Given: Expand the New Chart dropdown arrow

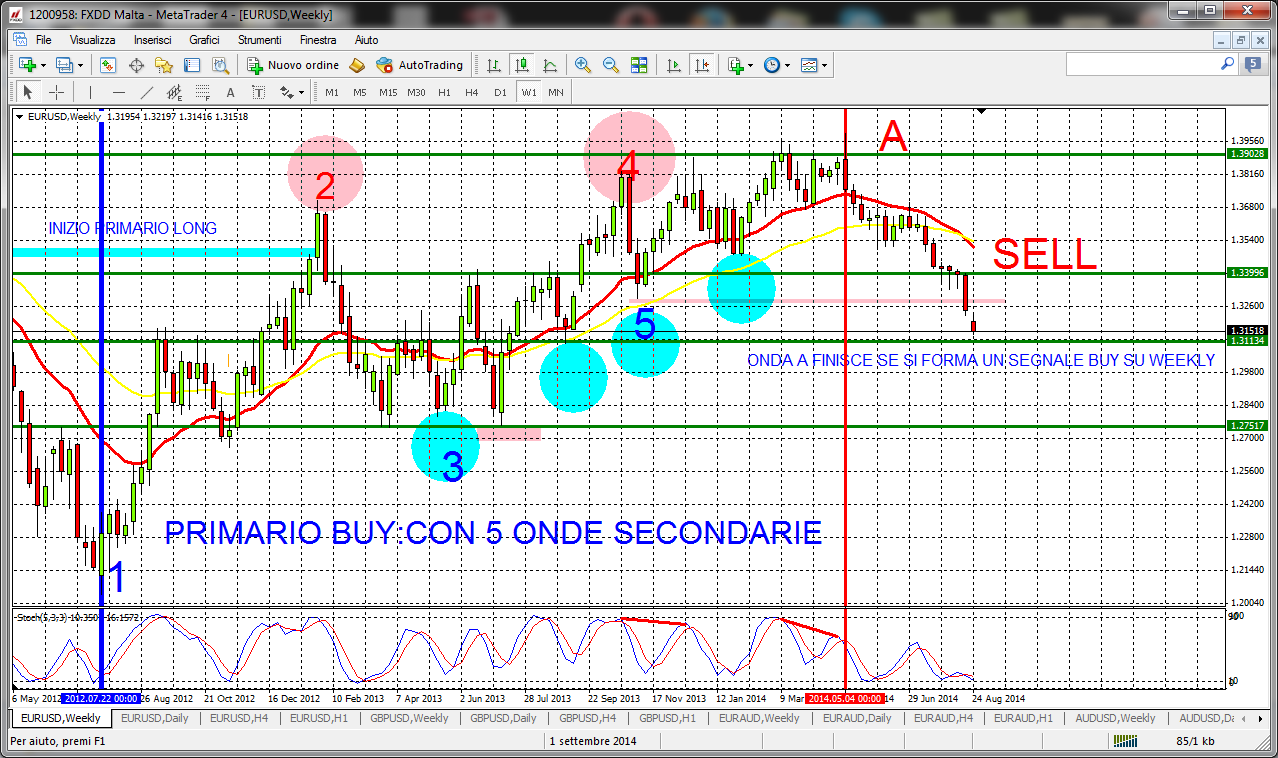Looking at the screenshot, I should (43, 65).
